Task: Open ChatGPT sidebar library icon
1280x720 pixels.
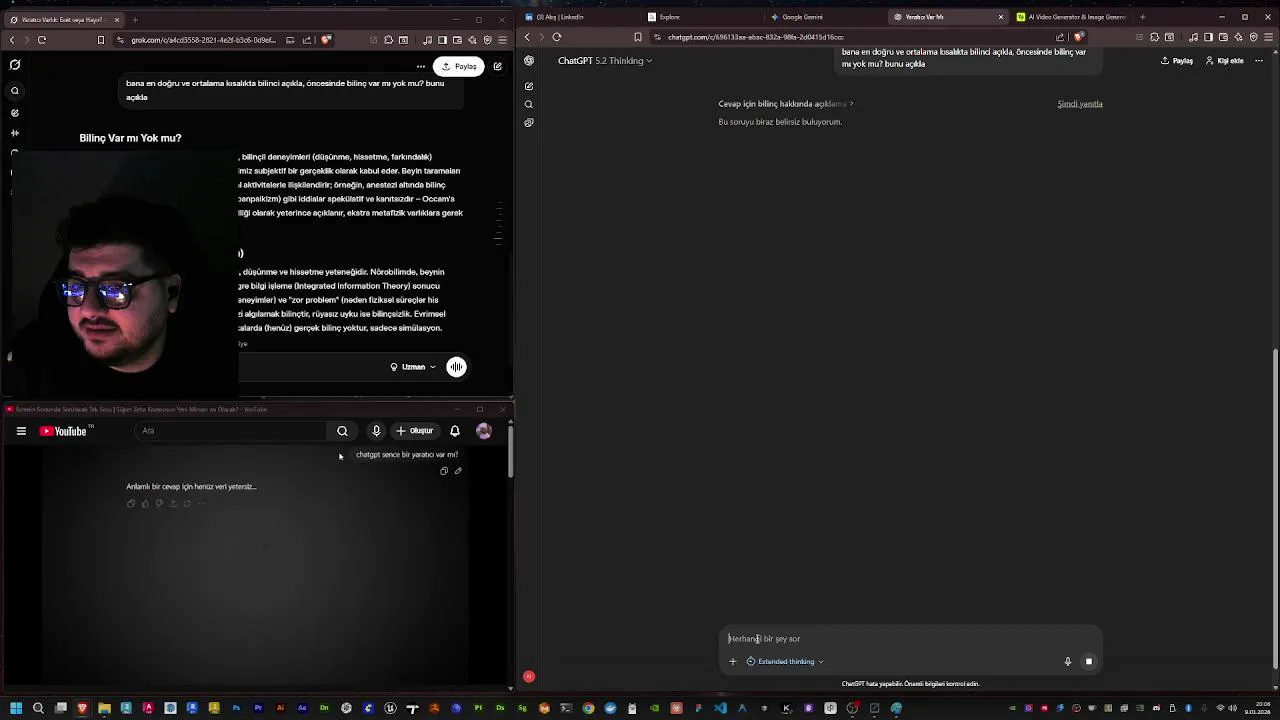Action: (x=529, y=123)
